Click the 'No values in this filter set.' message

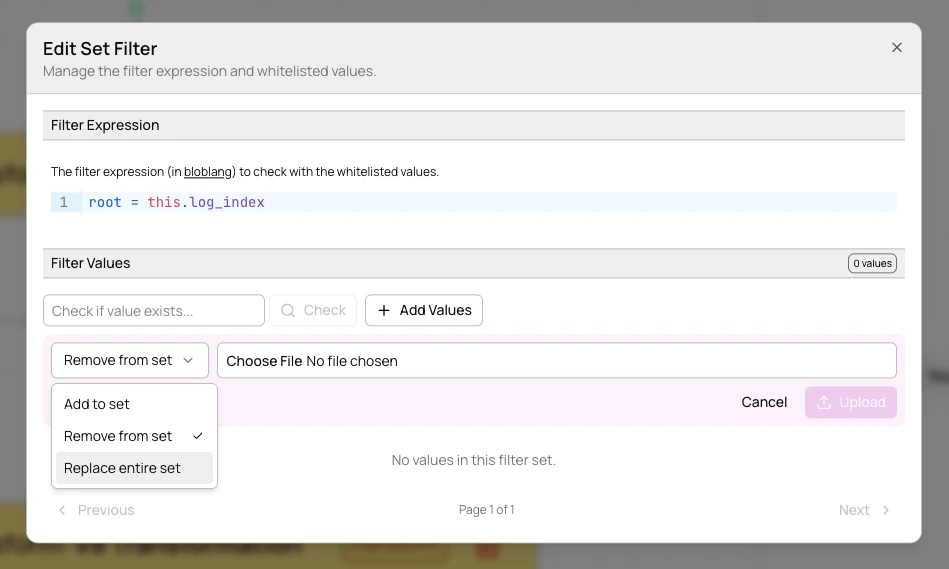pyautogui.click(x=473, y=460)
